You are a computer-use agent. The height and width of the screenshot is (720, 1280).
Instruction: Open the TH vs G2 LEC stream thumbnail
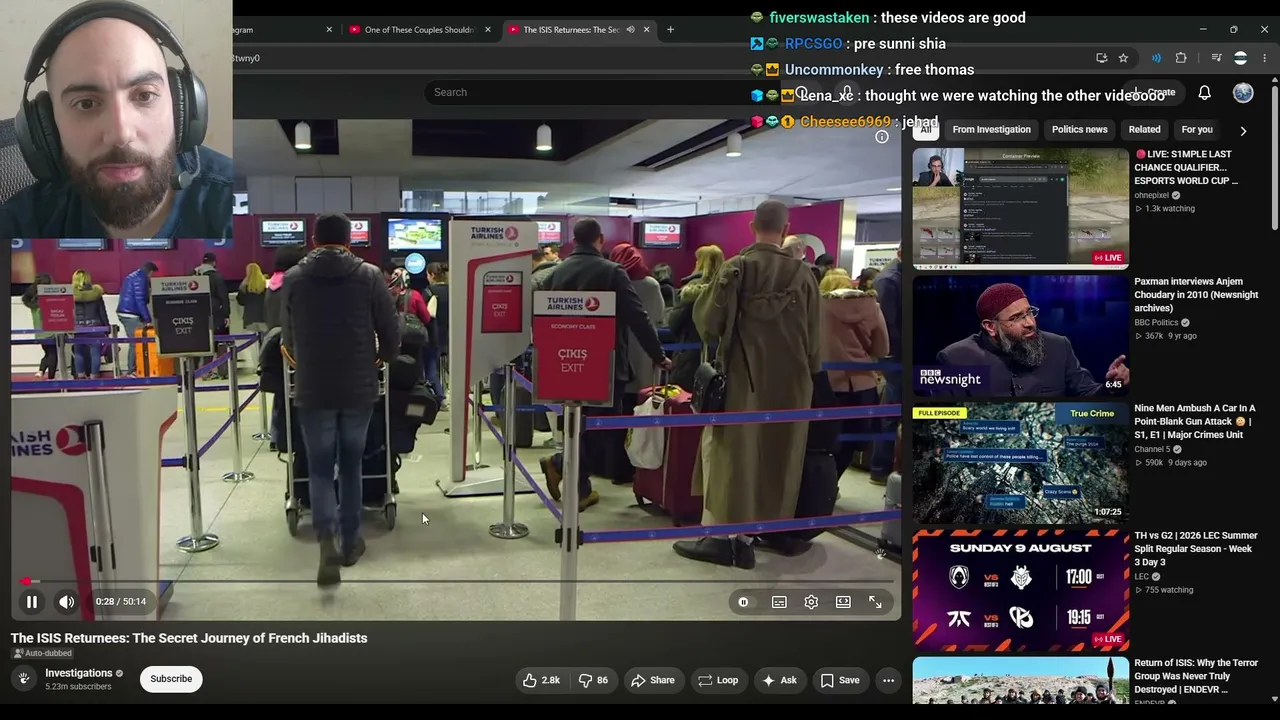point(1020,590)
